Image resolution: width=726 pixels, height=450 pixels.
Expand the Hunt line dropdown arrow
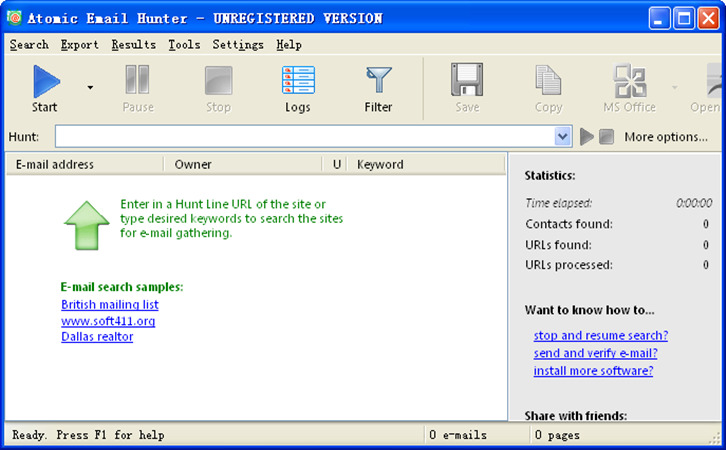pos(563,137)
